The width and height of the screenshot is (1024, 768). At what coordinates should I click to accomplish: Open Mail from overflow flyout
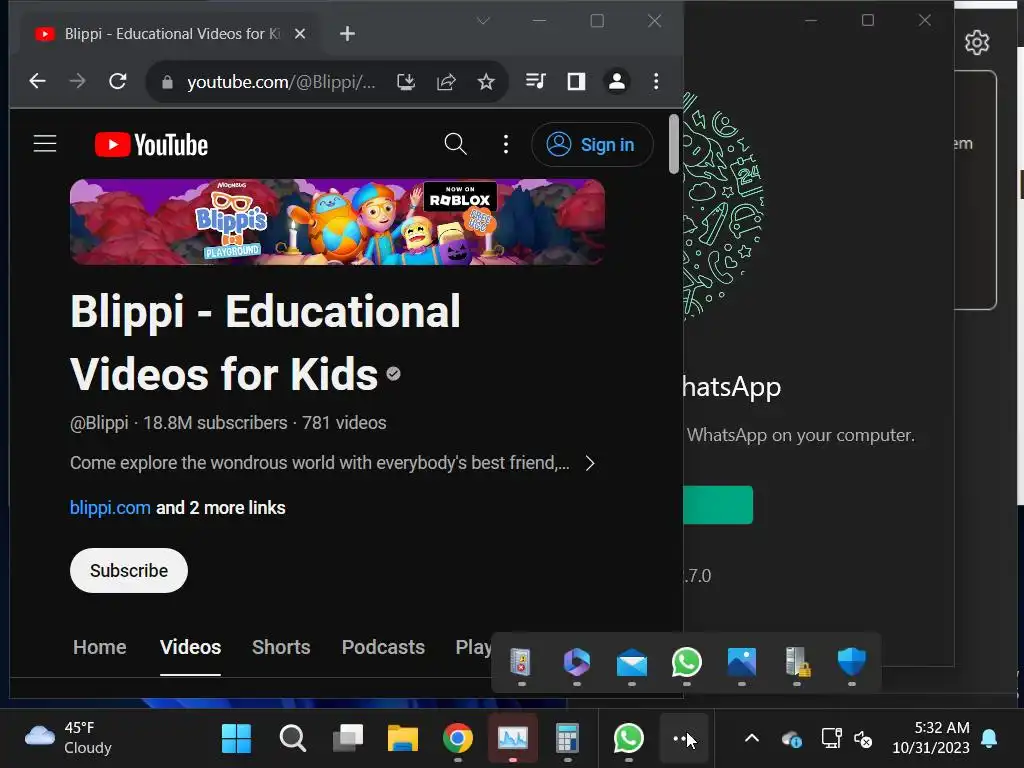(632, 662)
